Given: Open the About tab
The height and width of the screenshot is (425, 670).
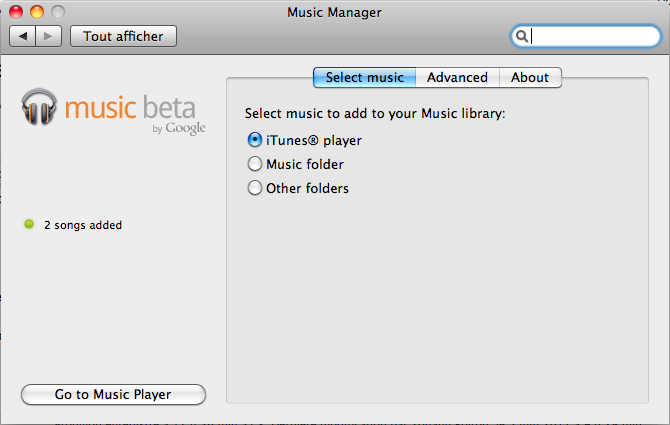Looking at the screenshot, I should 530,77.
